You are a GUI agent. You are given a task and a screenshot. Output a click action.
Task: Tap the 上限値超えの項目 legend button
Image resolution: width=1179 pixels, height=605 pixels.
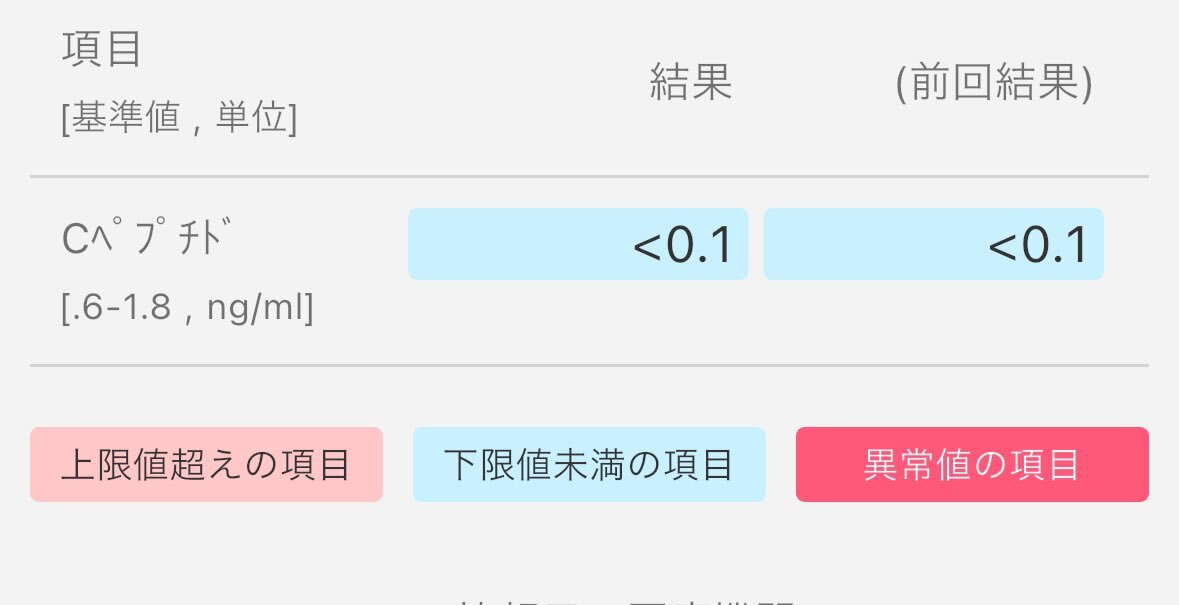pos(206,464)
